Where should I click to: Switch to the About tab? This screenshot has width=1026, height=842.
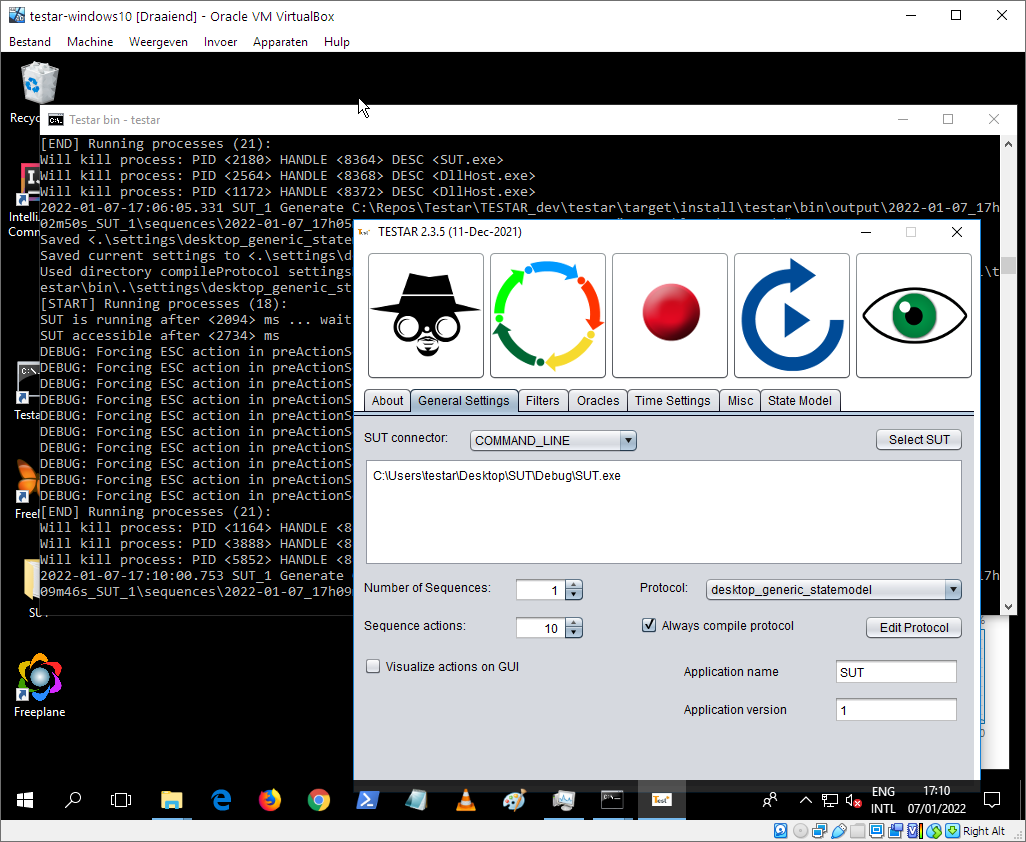tap(387, 400)
